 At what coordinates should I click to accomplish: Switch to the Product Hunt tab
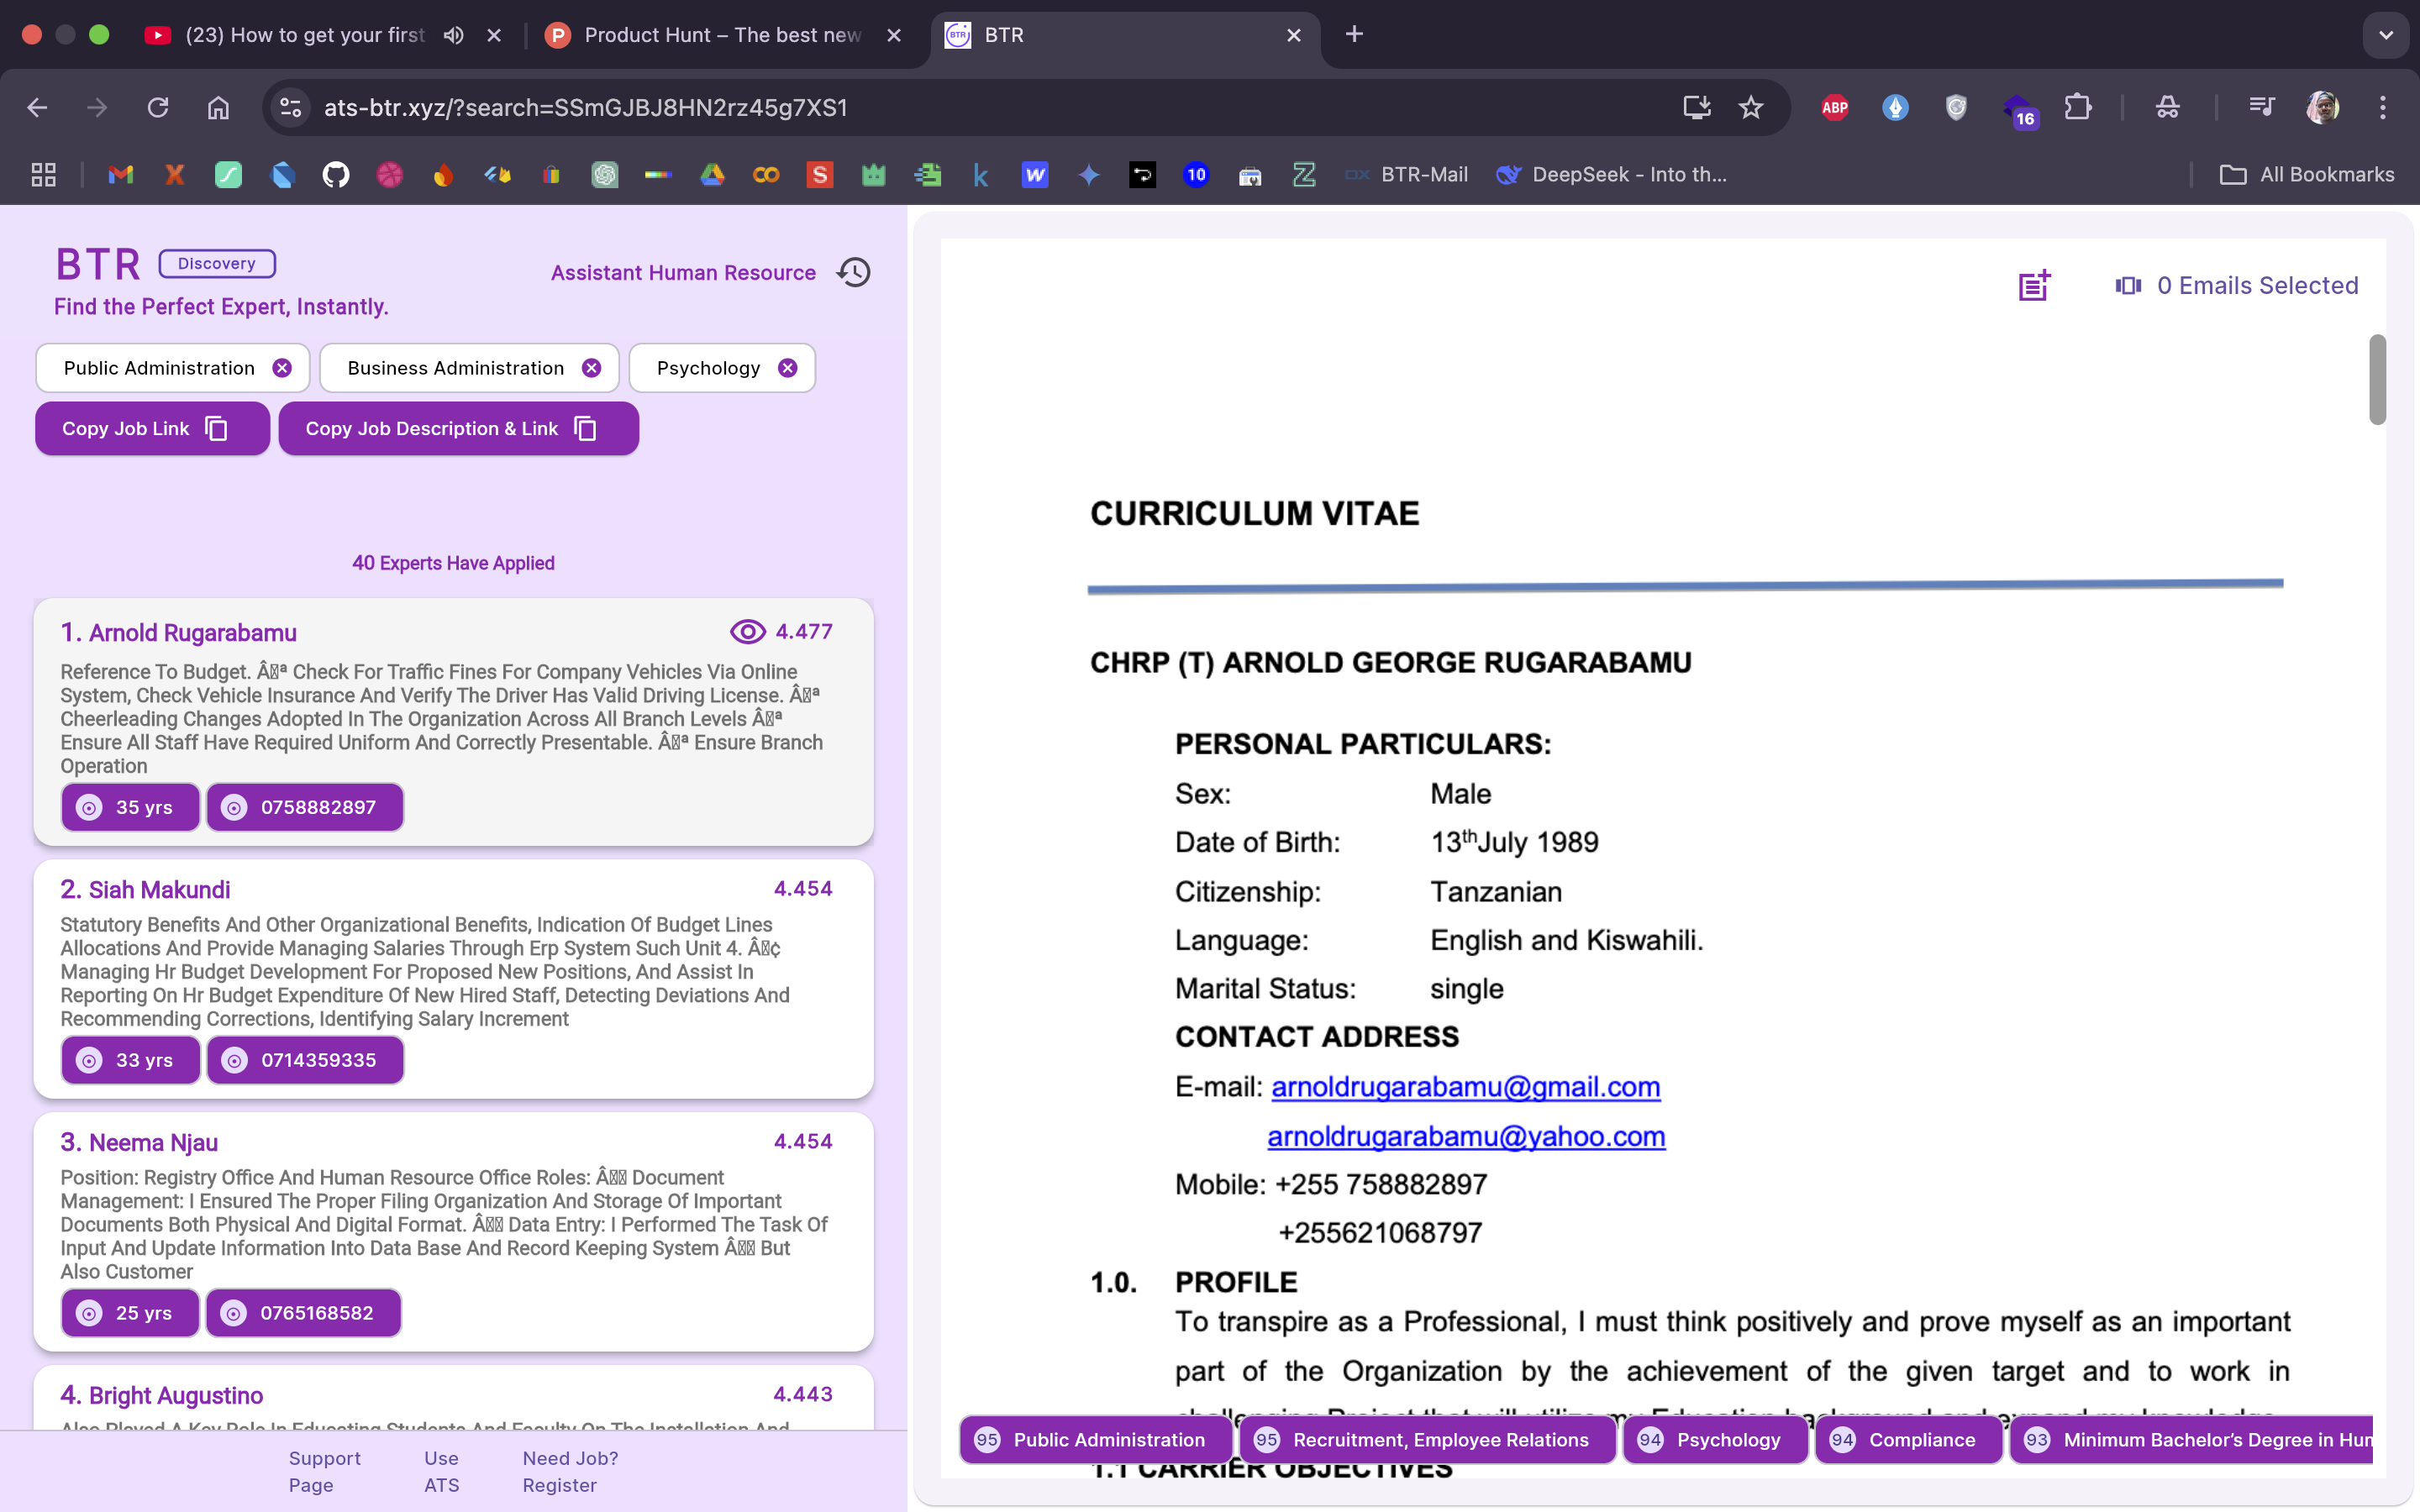pyautogui.click(x=722, y=35)
